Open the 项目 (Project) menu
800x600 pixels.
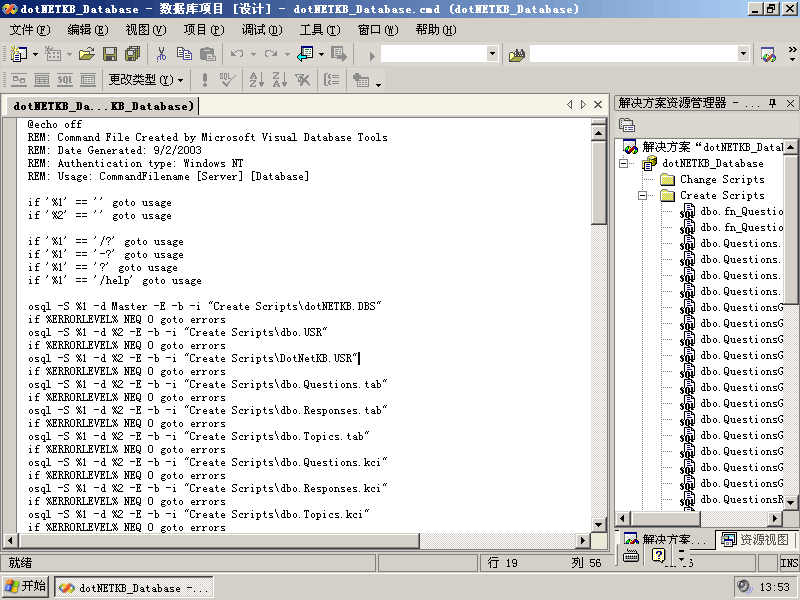204,30
